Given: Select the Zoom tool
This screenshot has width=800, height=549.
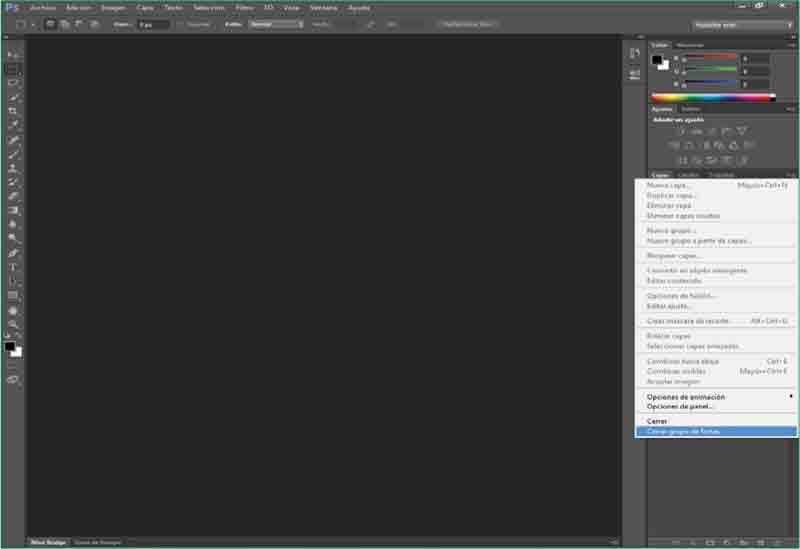Looking at the screenshot, I should point(13,324).
